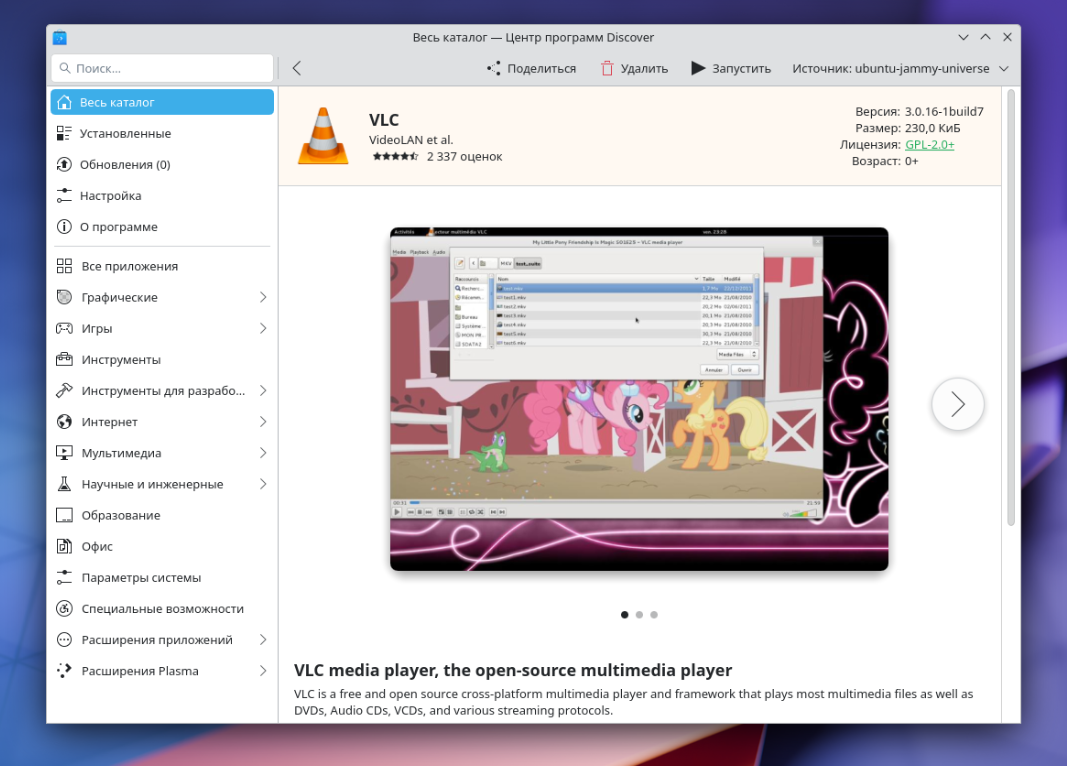Select the Все приложения category

coord(162,266)
